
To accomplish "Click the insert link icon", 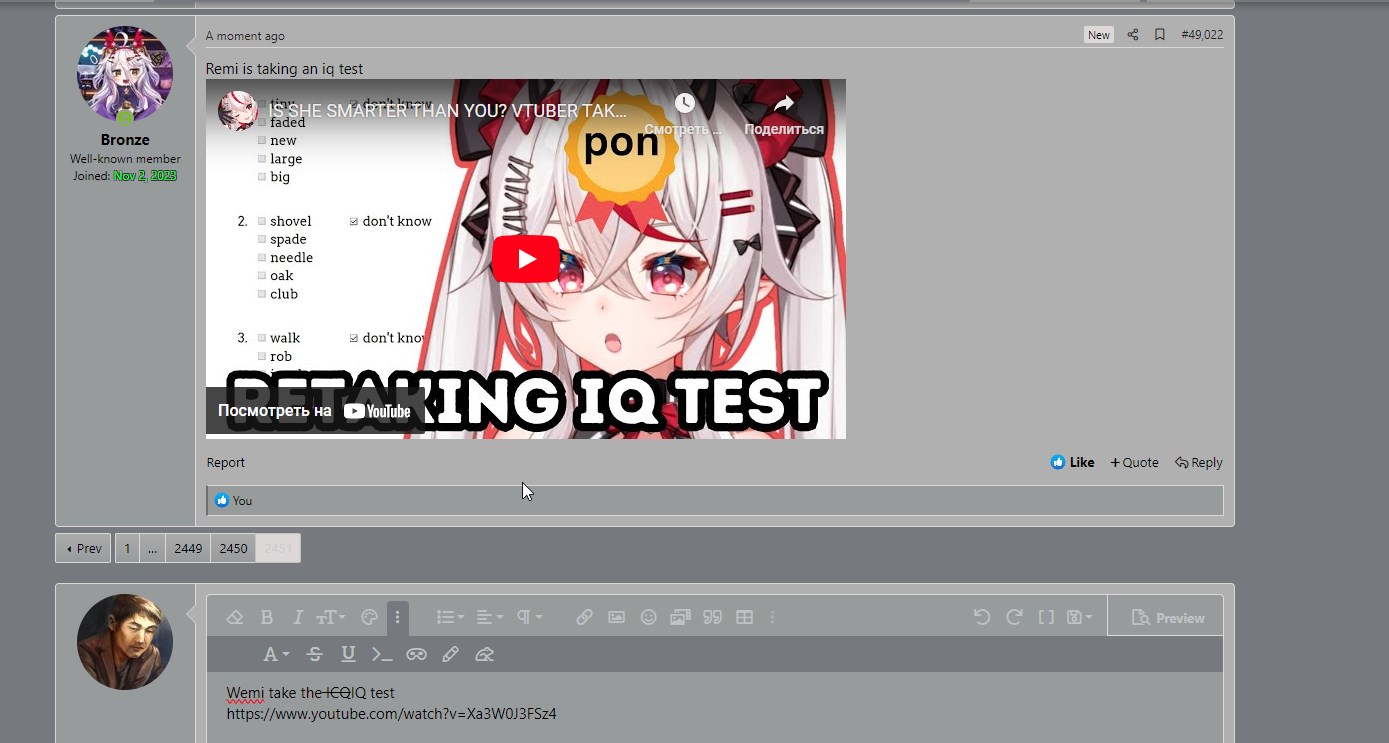I will coord(584,618).
